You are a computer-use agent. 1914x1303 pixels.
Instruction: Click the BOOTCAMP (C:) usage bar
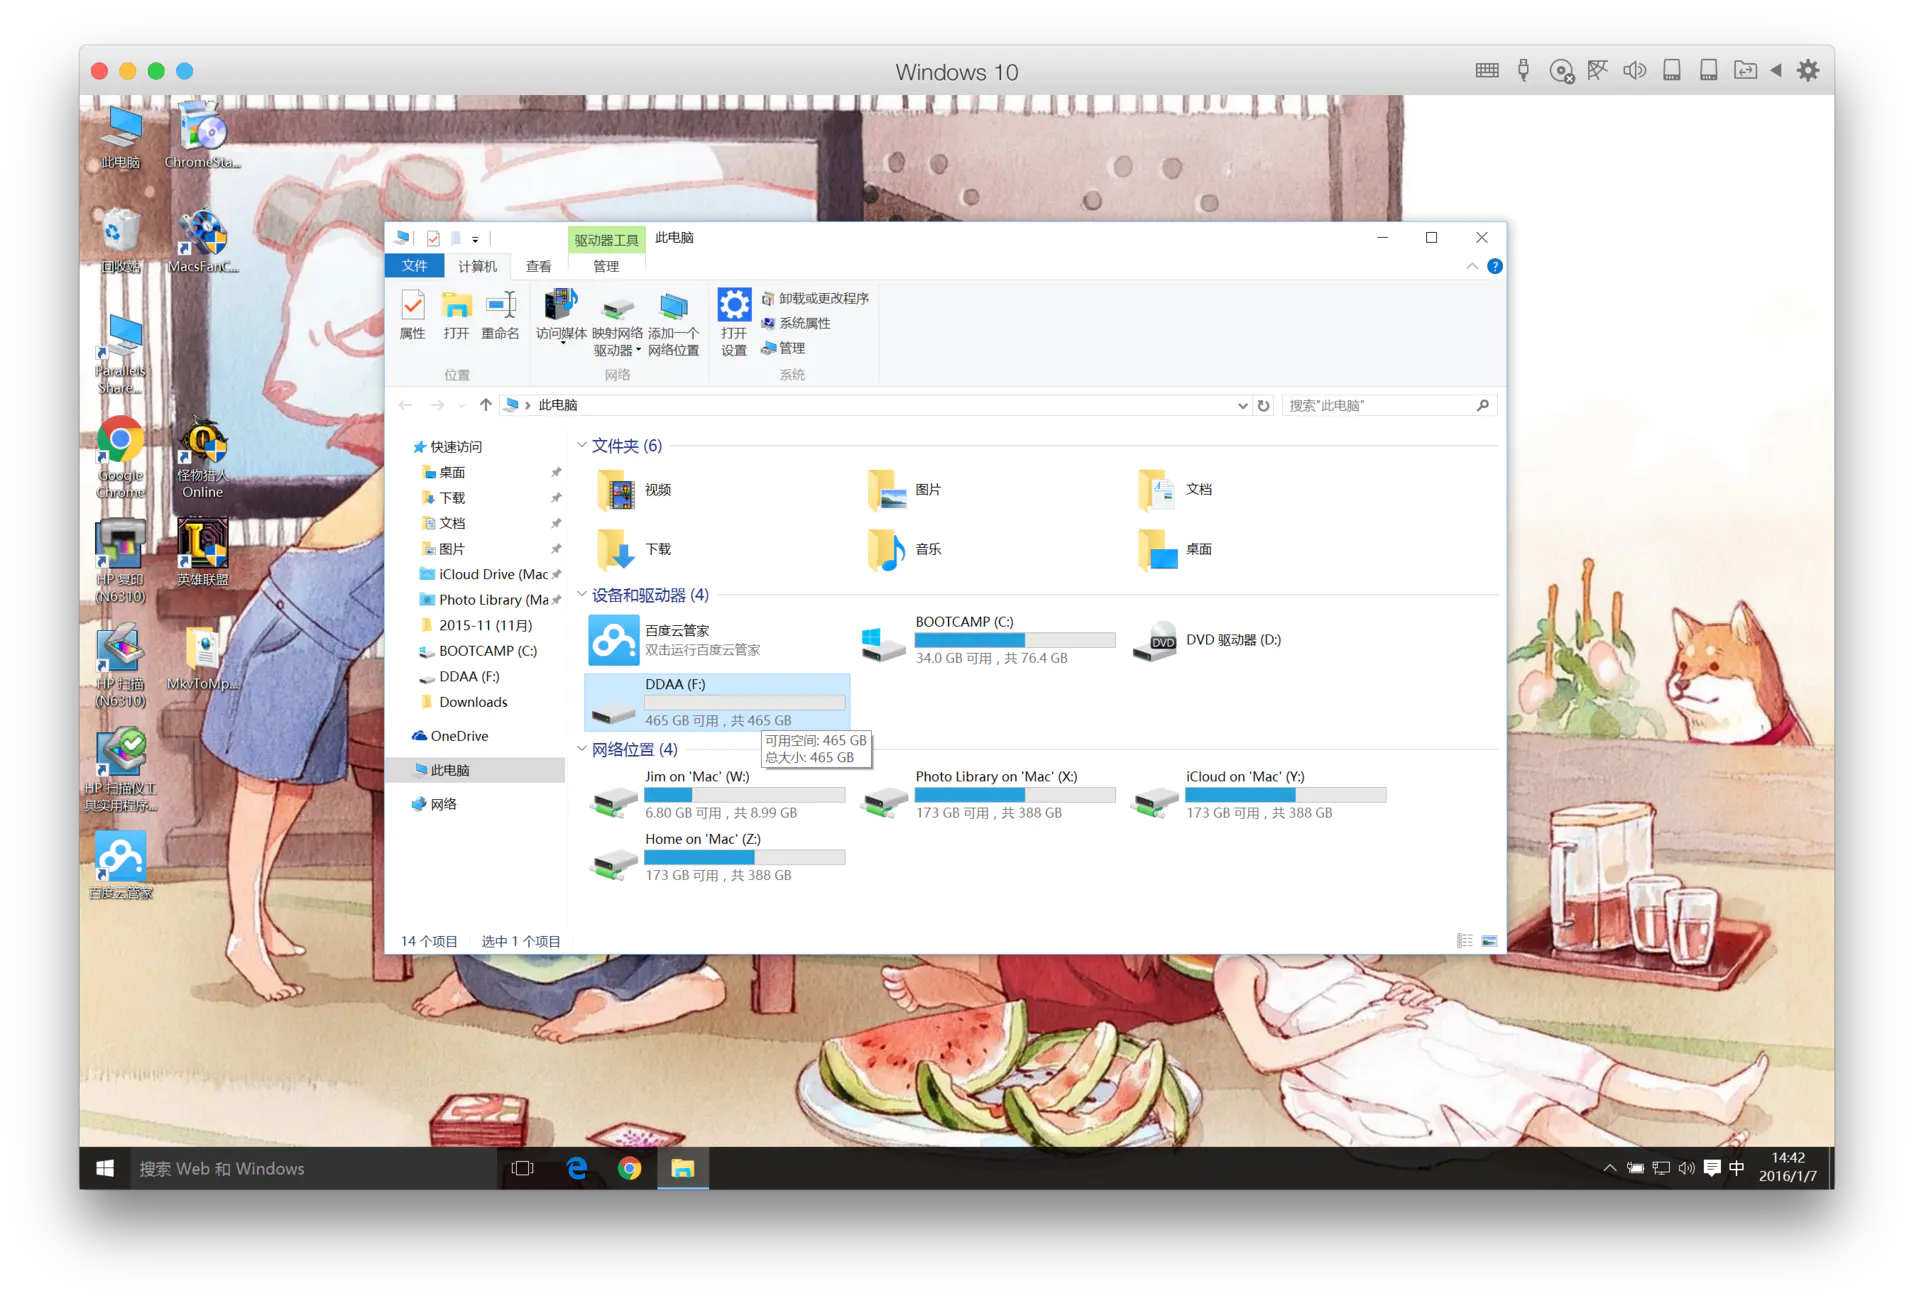click(x=1014, y=640)
